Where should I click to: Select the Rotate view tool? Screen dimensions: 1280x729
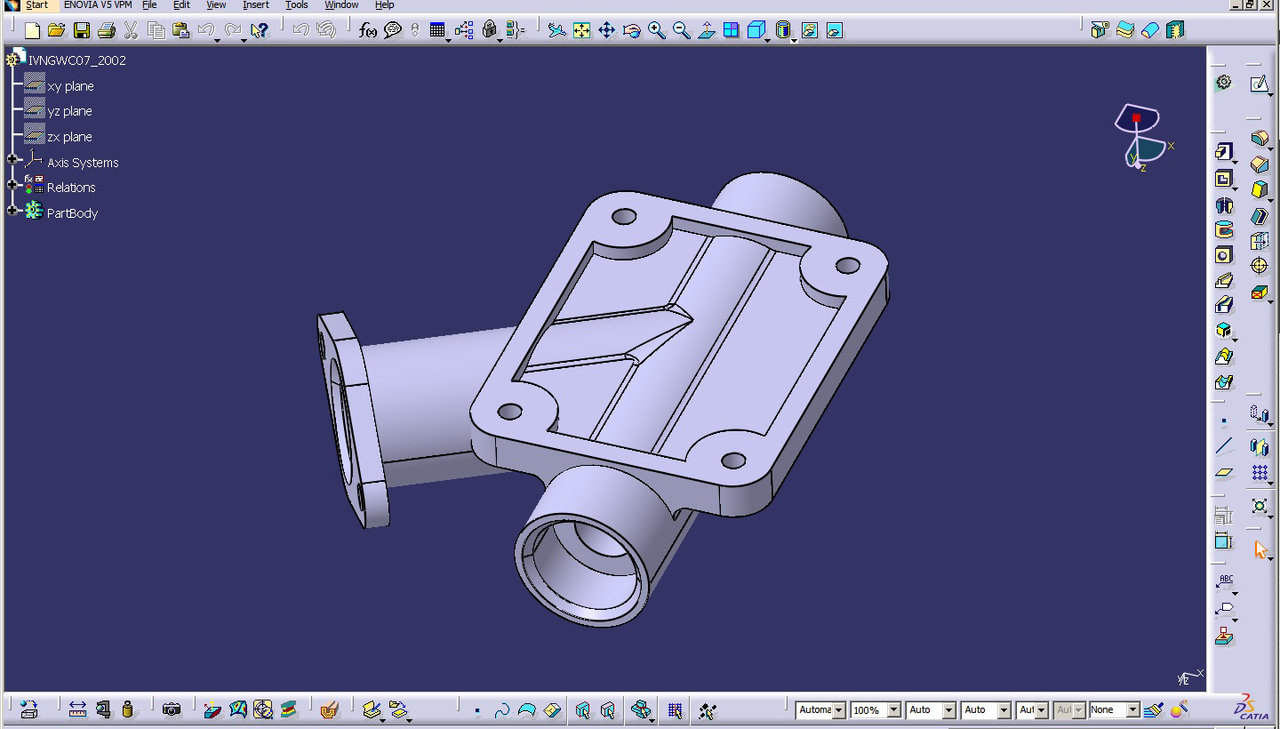[x=632, y=30]
